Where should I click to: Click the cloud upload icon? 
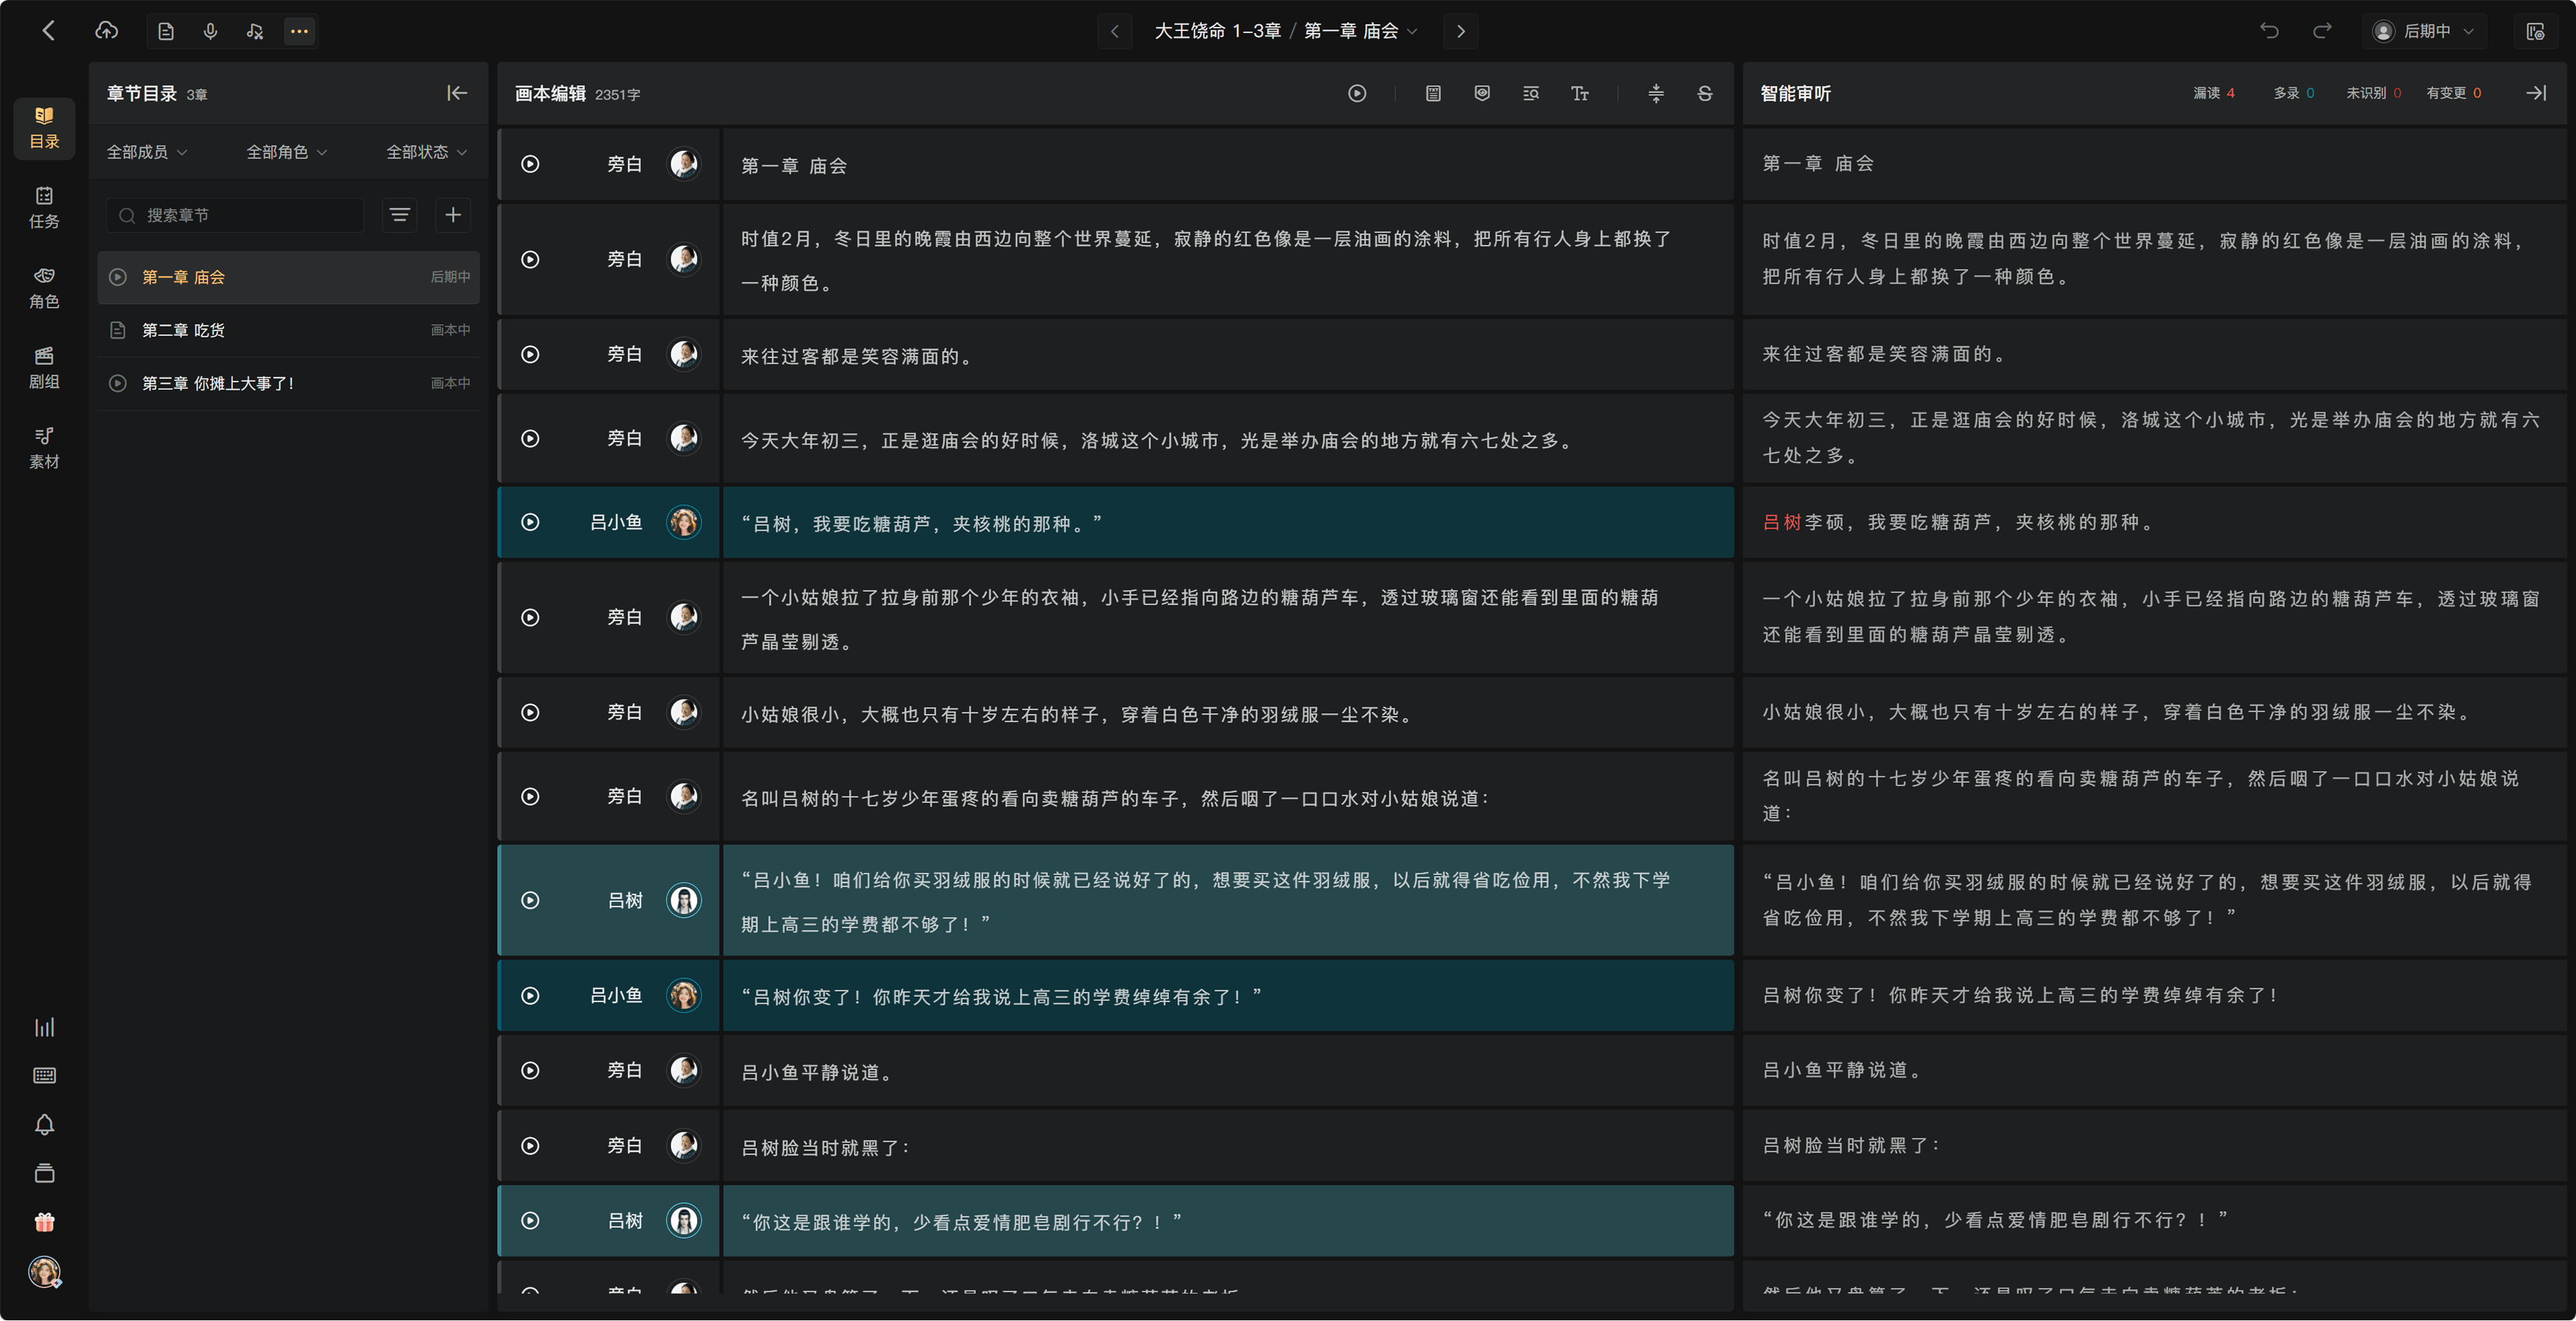106,31
